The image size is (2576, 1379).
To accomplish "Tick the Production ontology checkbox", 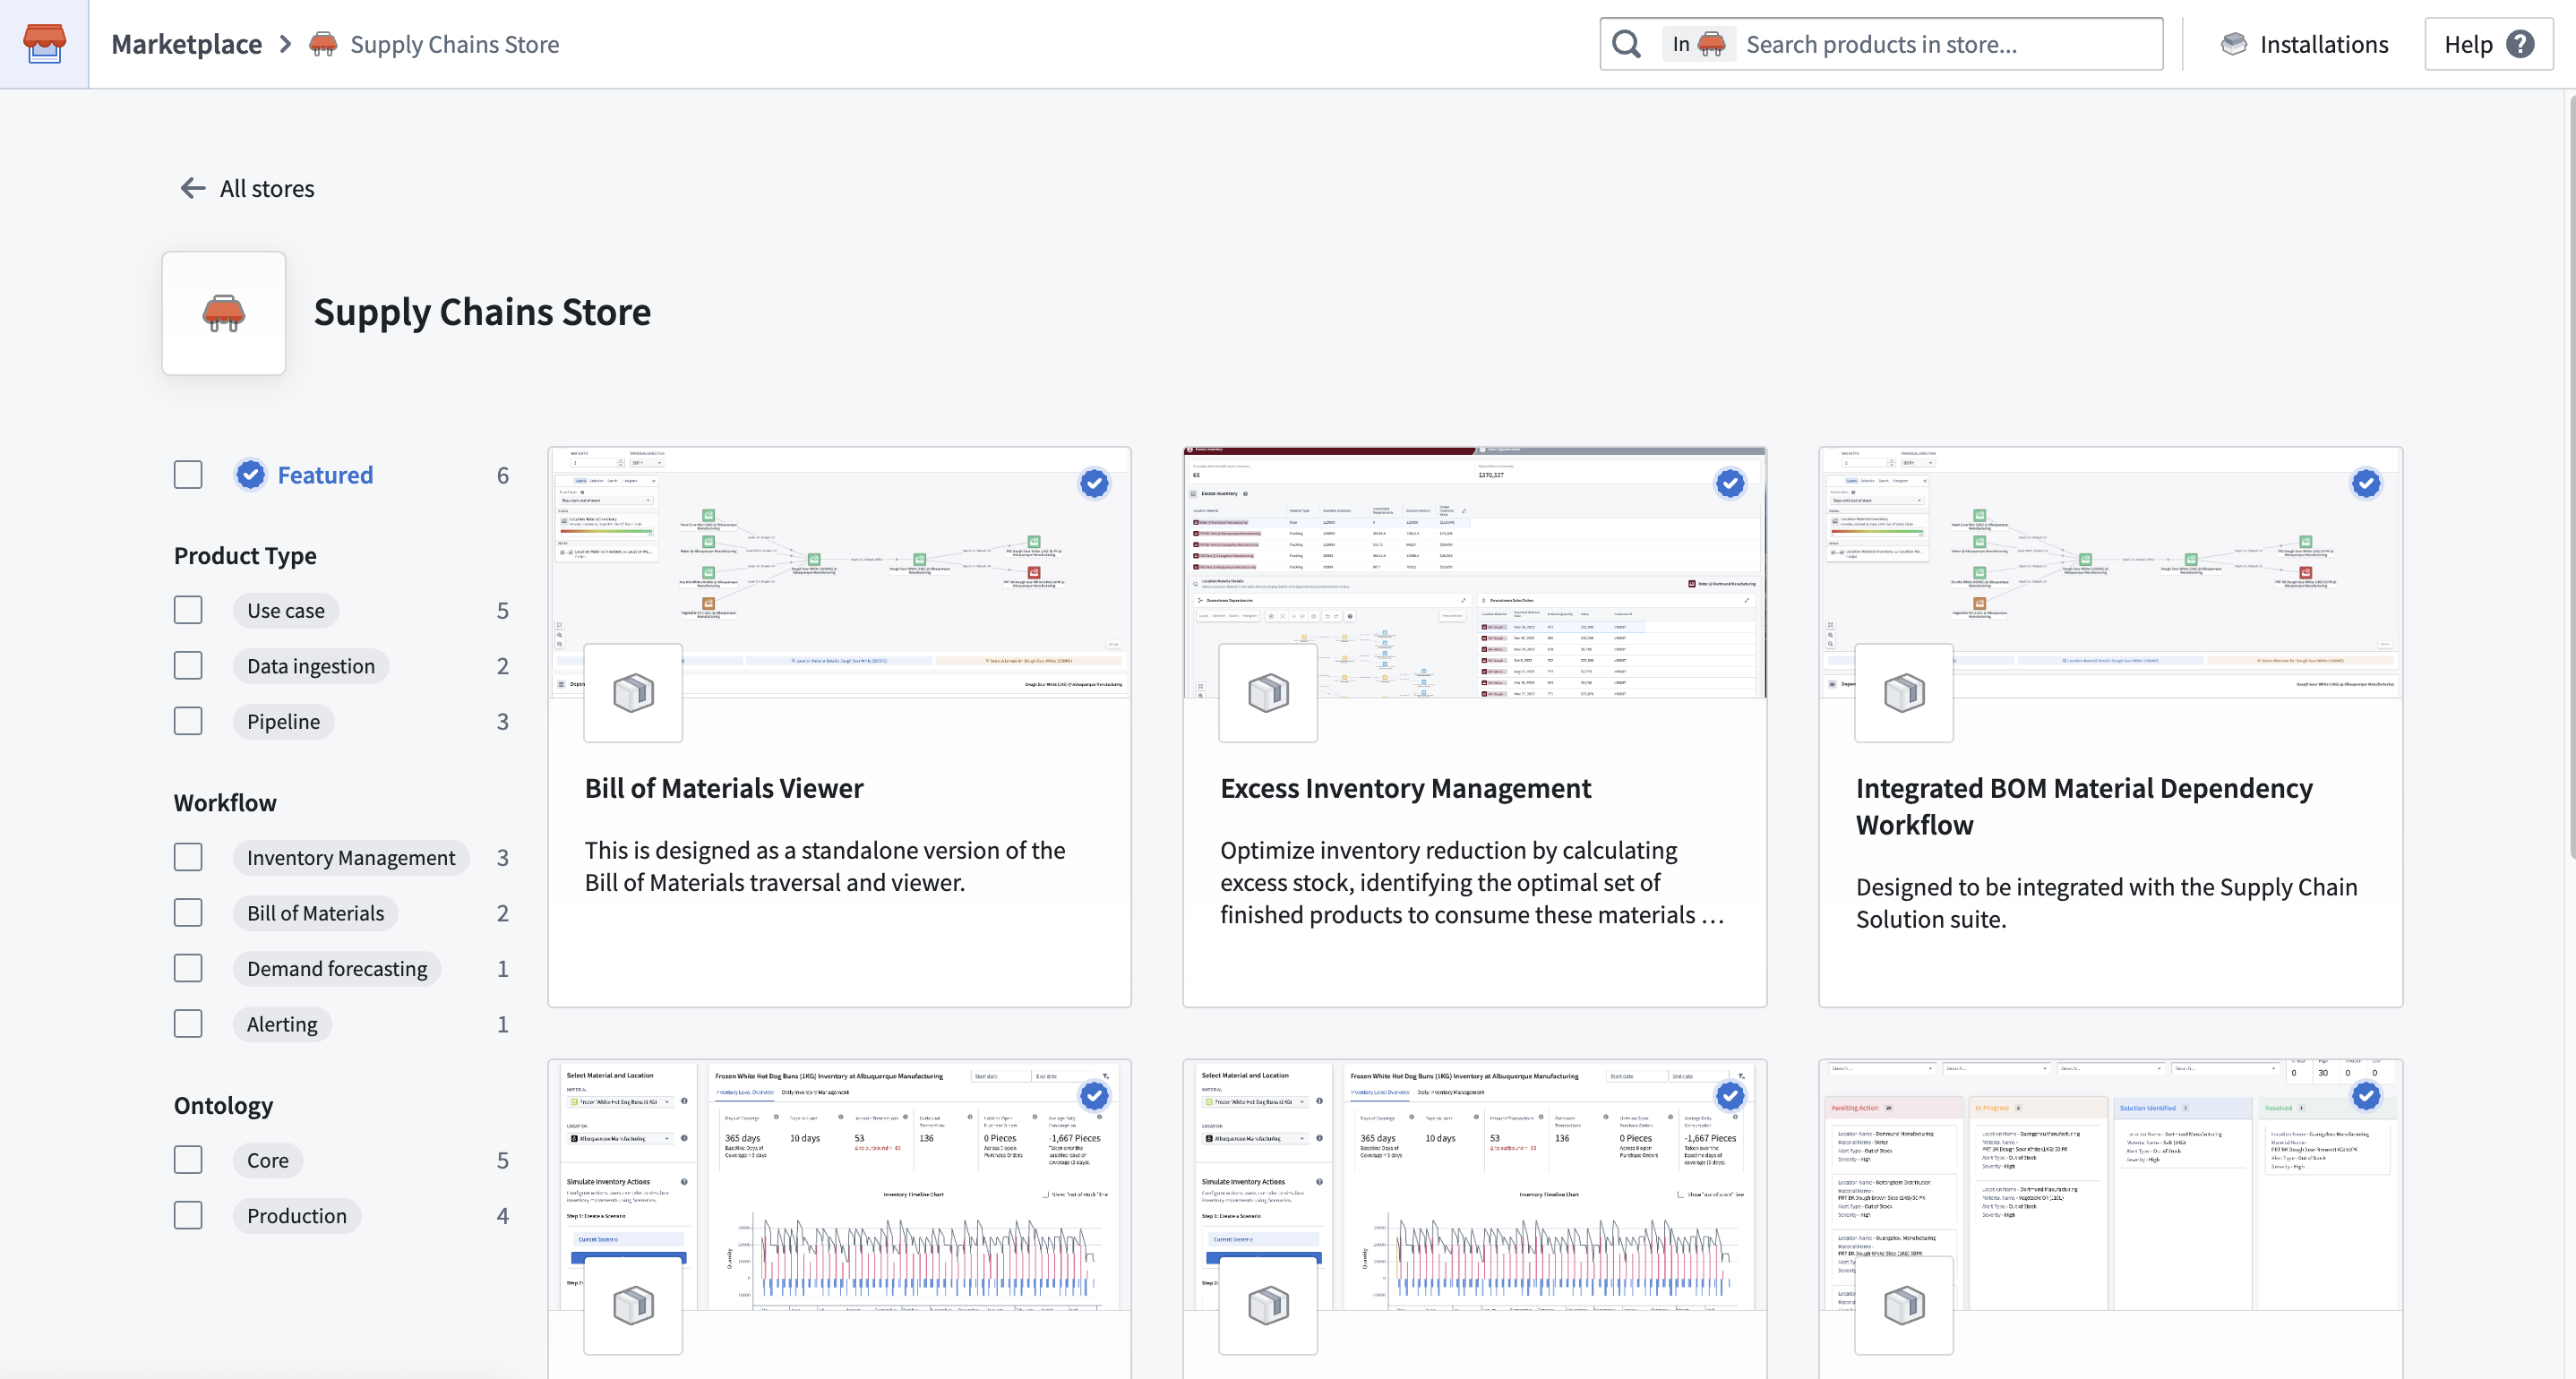I will (x=188, y=1215).
